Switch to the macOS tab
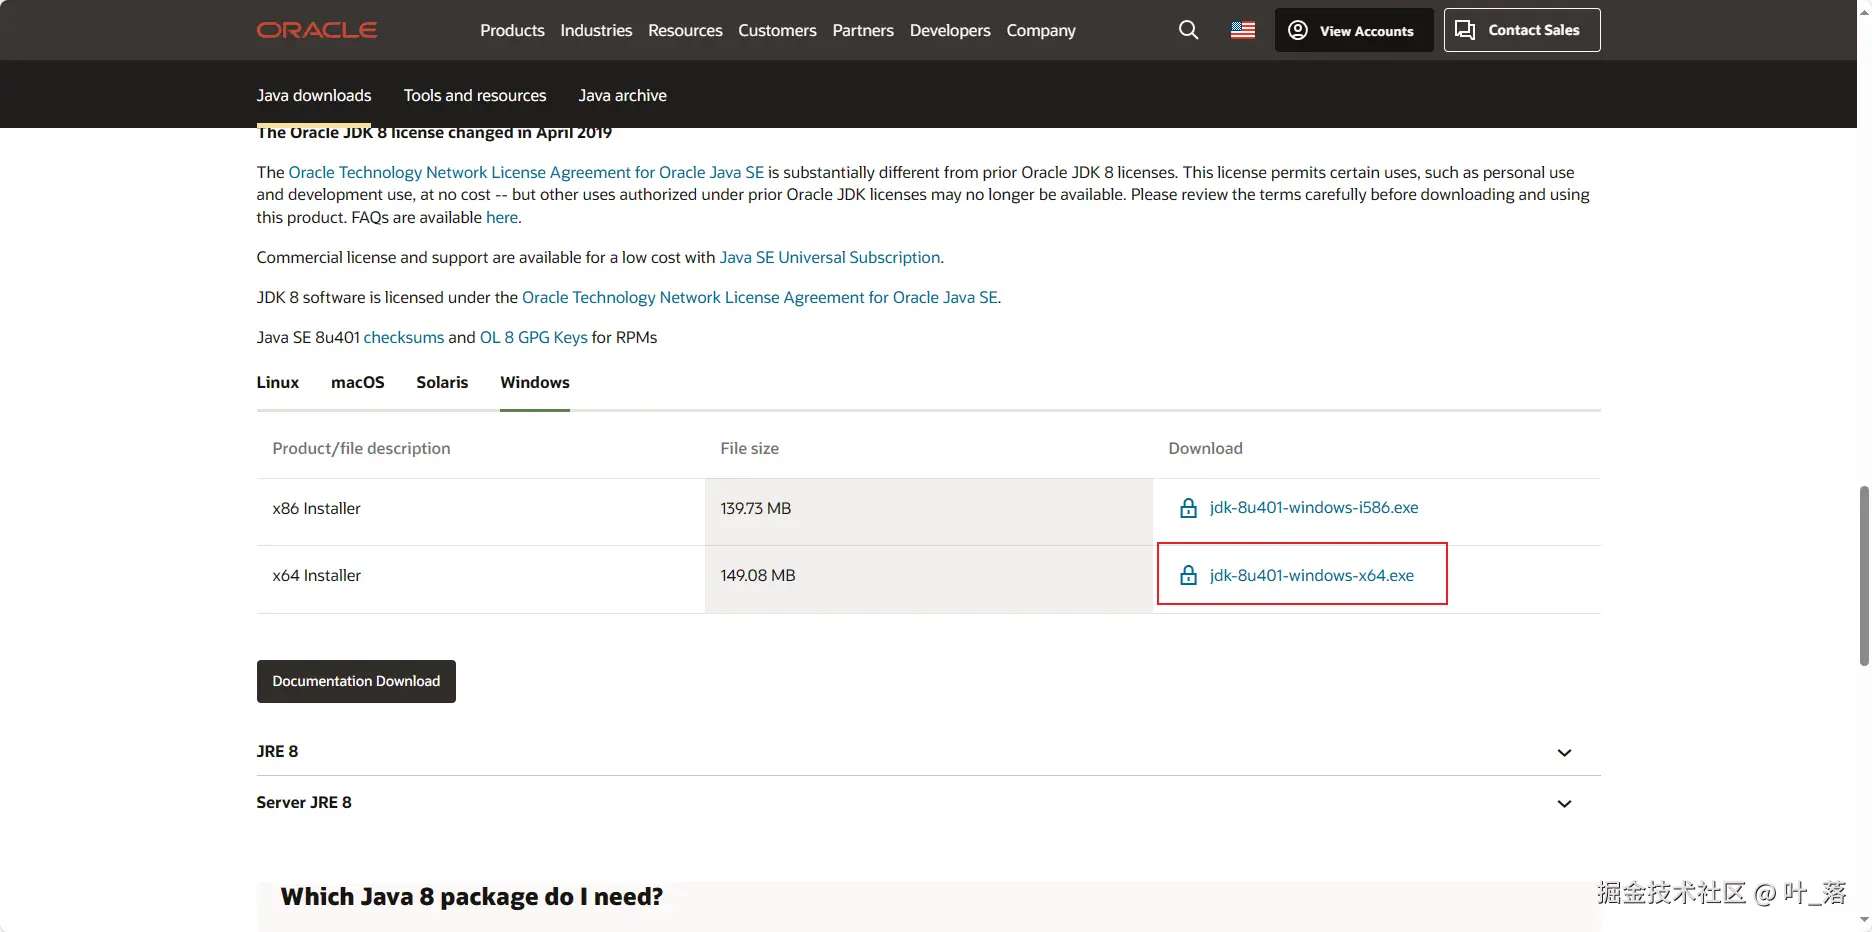 [x=357, y=382]
